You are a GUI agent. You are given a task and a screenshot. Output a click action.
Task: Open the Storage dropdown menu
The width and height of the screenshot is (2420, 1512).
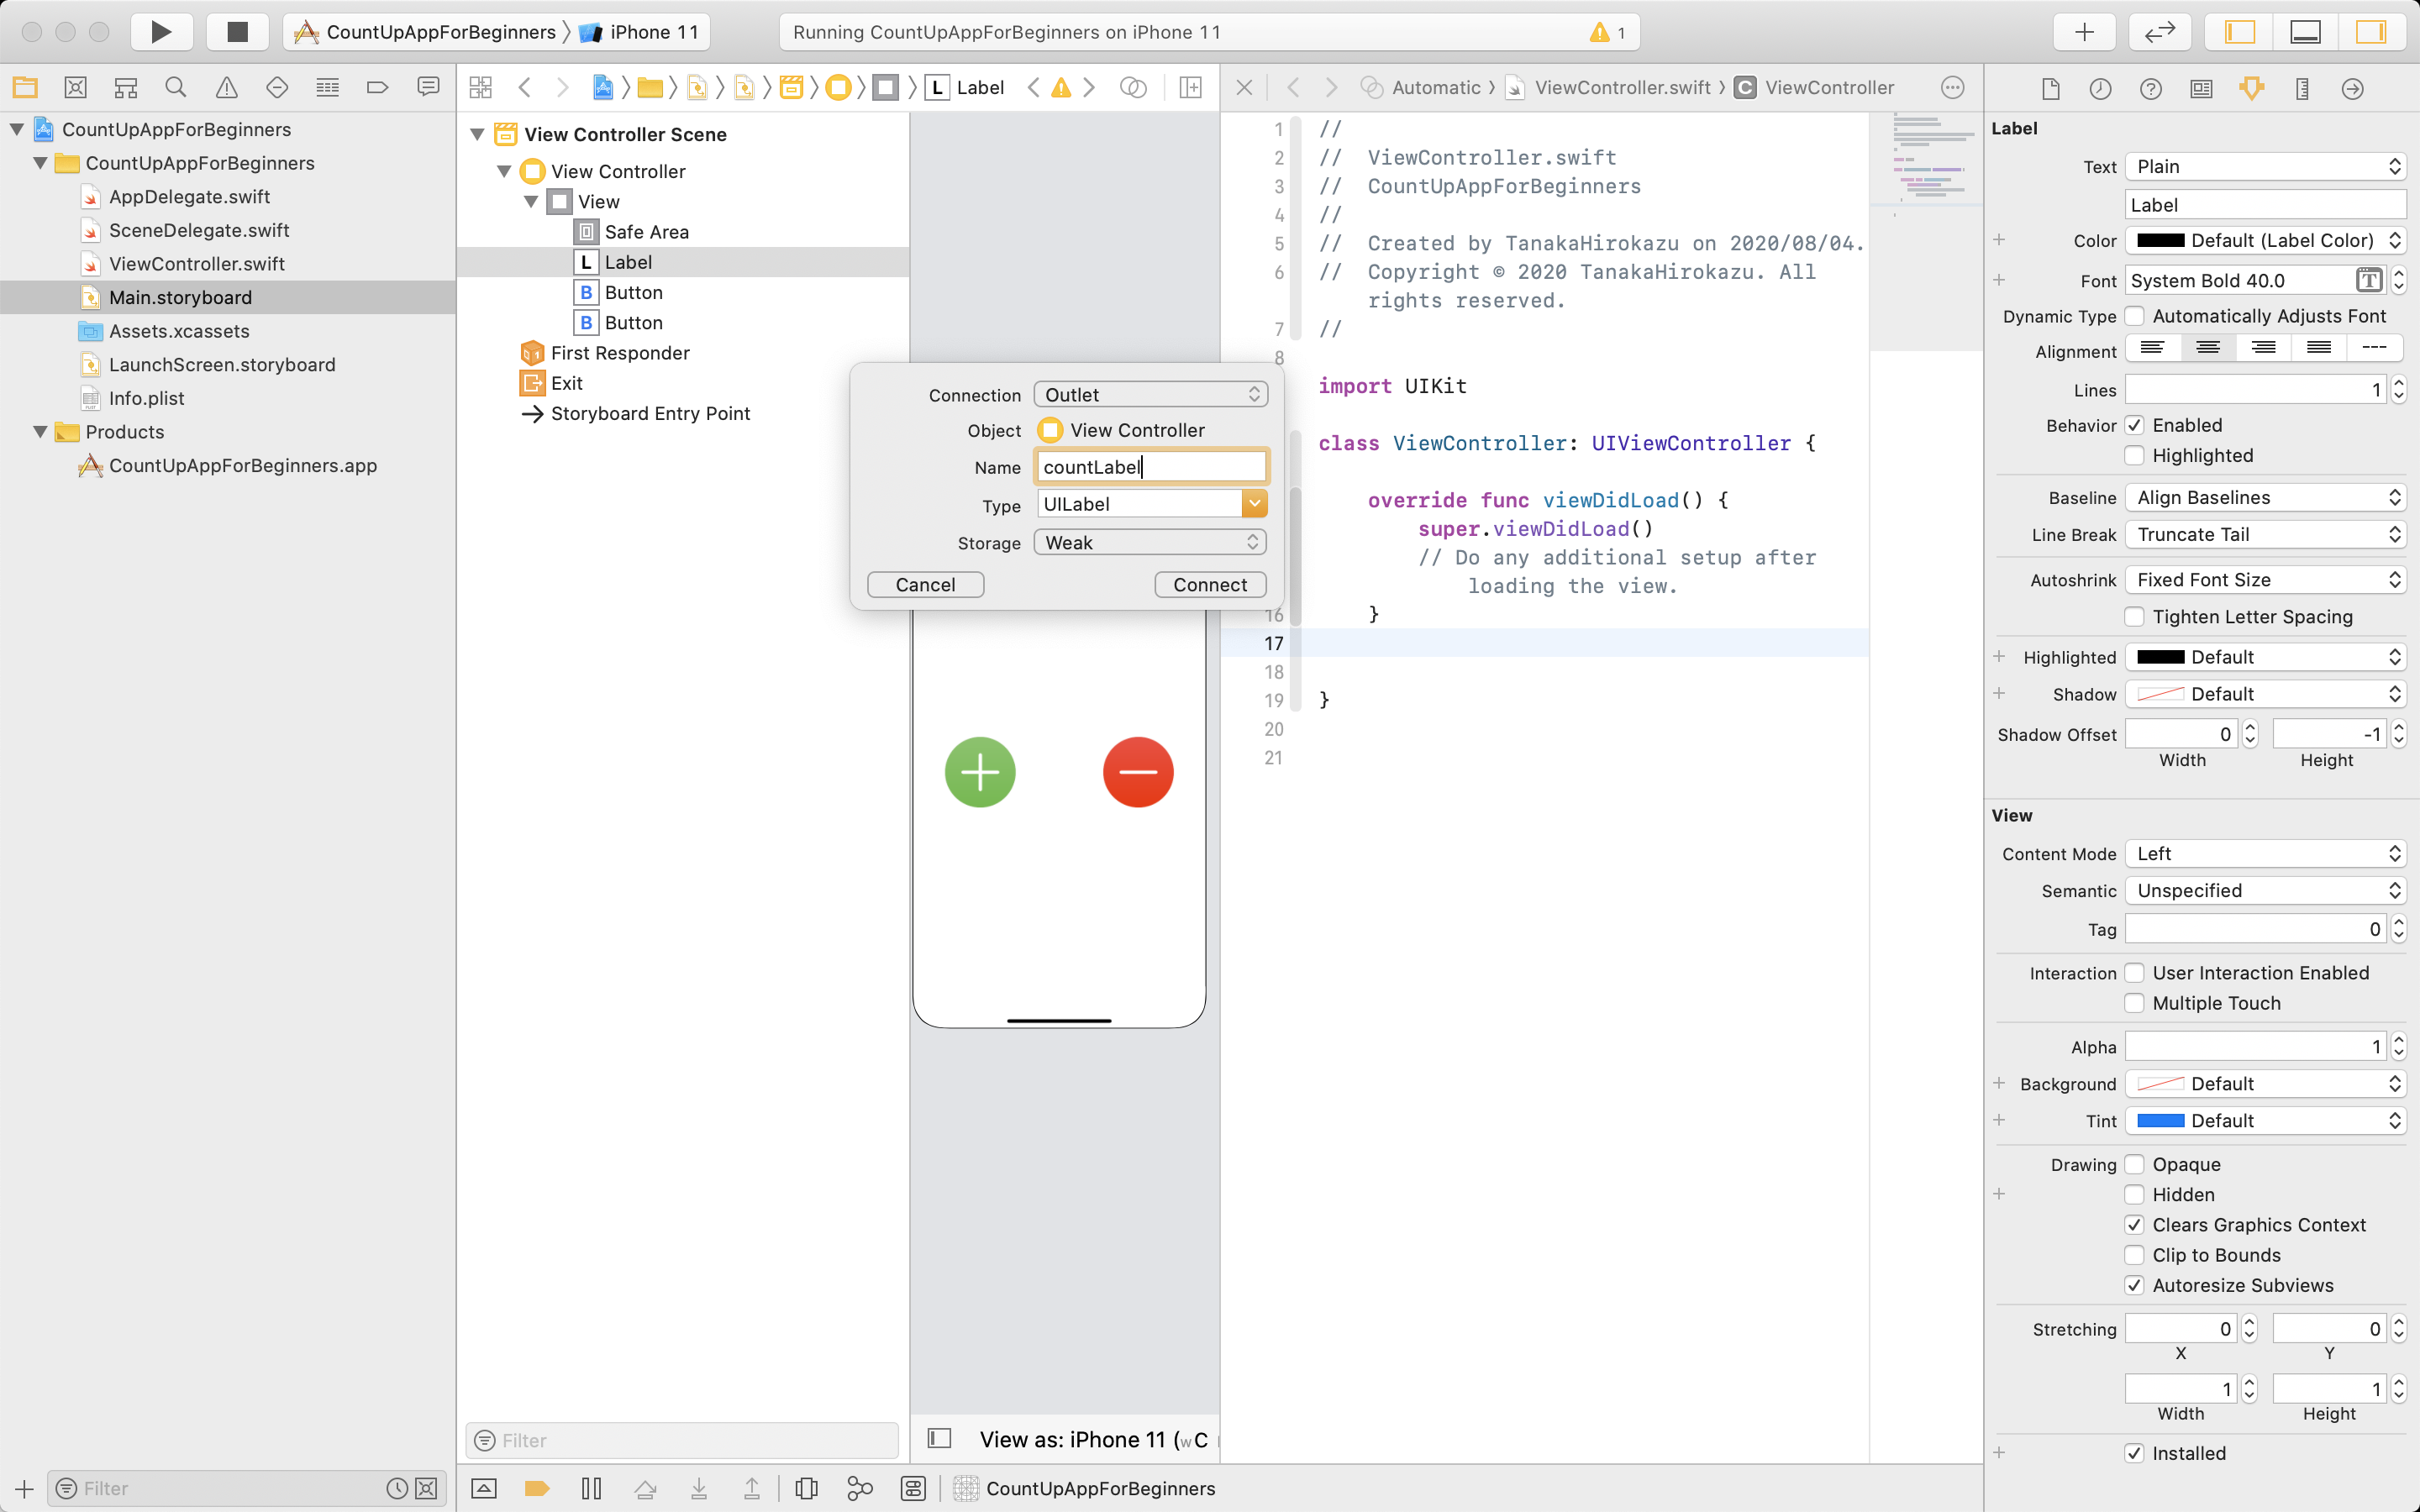[1149, 542]
